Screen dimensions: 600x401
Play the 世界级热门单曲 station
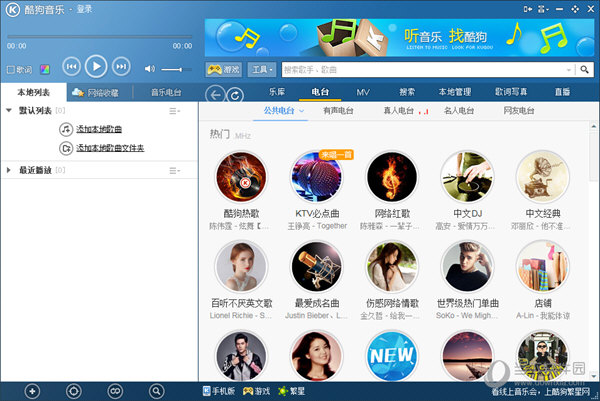pyautogui.click(x=467, y=266)
